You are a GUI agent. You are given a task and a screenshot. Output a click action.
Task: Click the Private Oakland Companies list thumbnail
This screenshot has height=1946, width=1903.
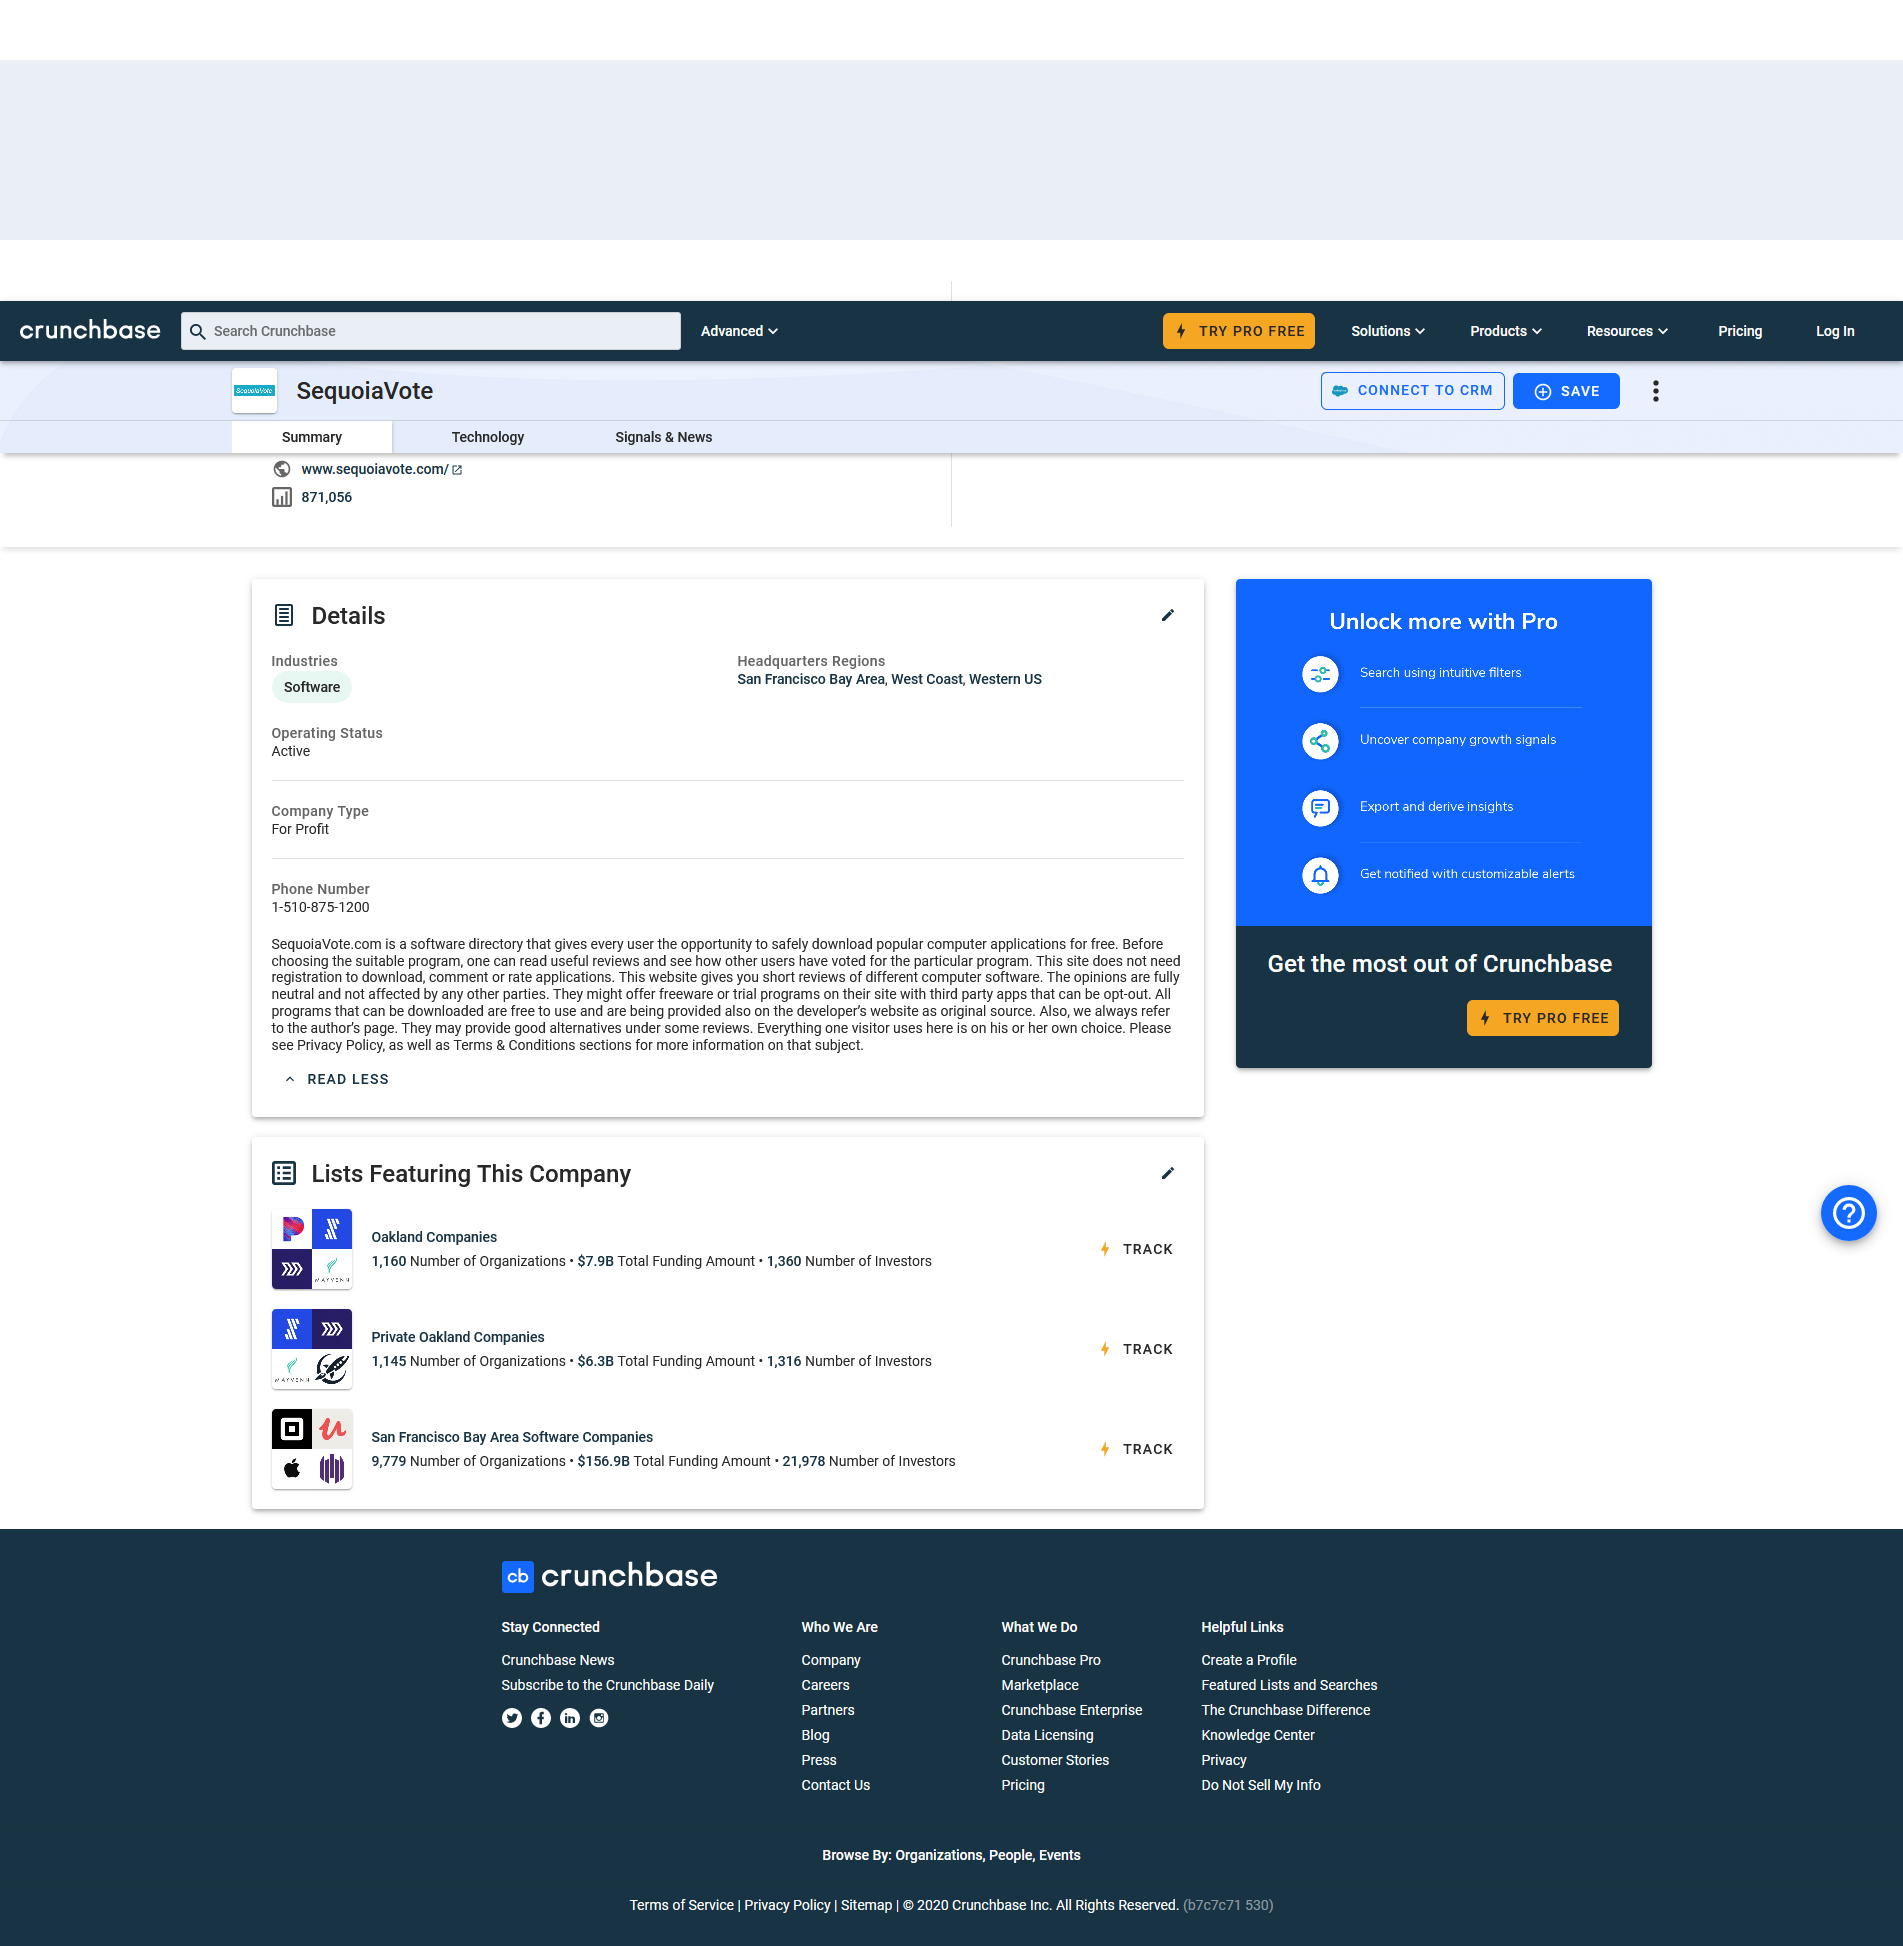(312, 1349)
